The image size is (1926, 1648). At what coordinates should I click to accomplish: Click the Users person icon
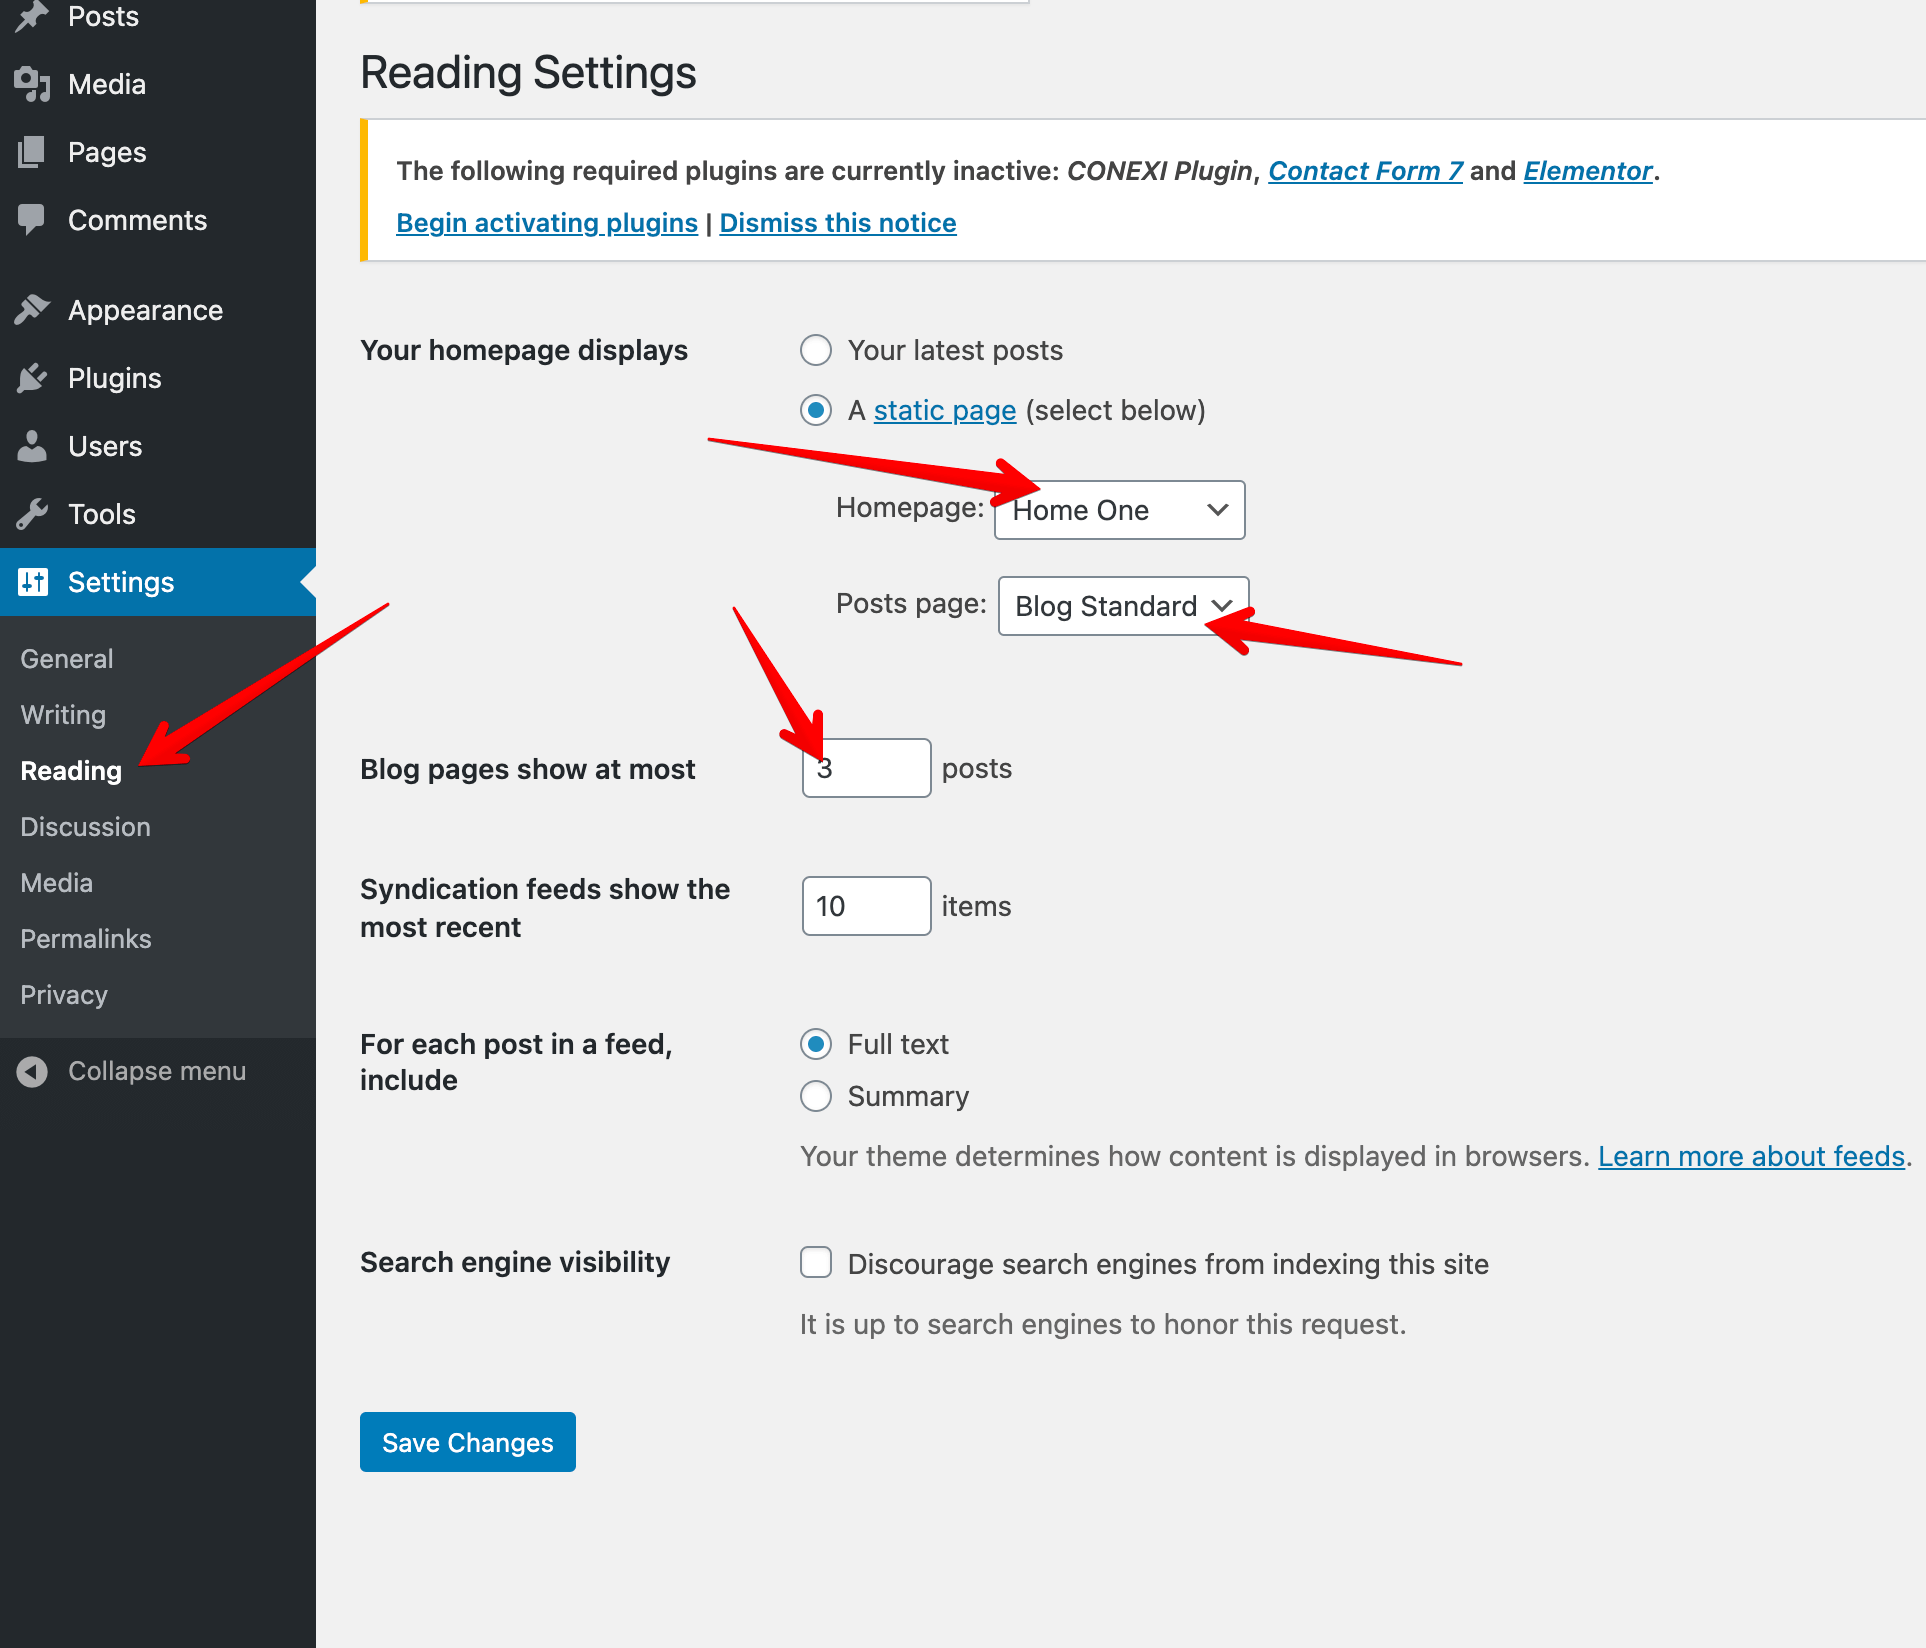32,446
